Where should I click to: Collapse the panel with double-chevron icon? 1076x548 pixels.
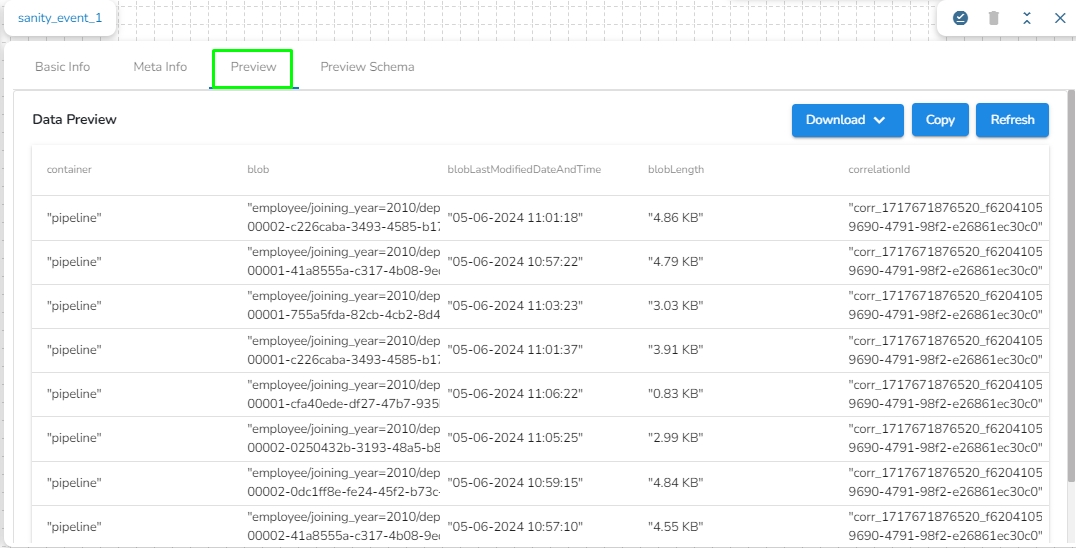[1027, 19]
